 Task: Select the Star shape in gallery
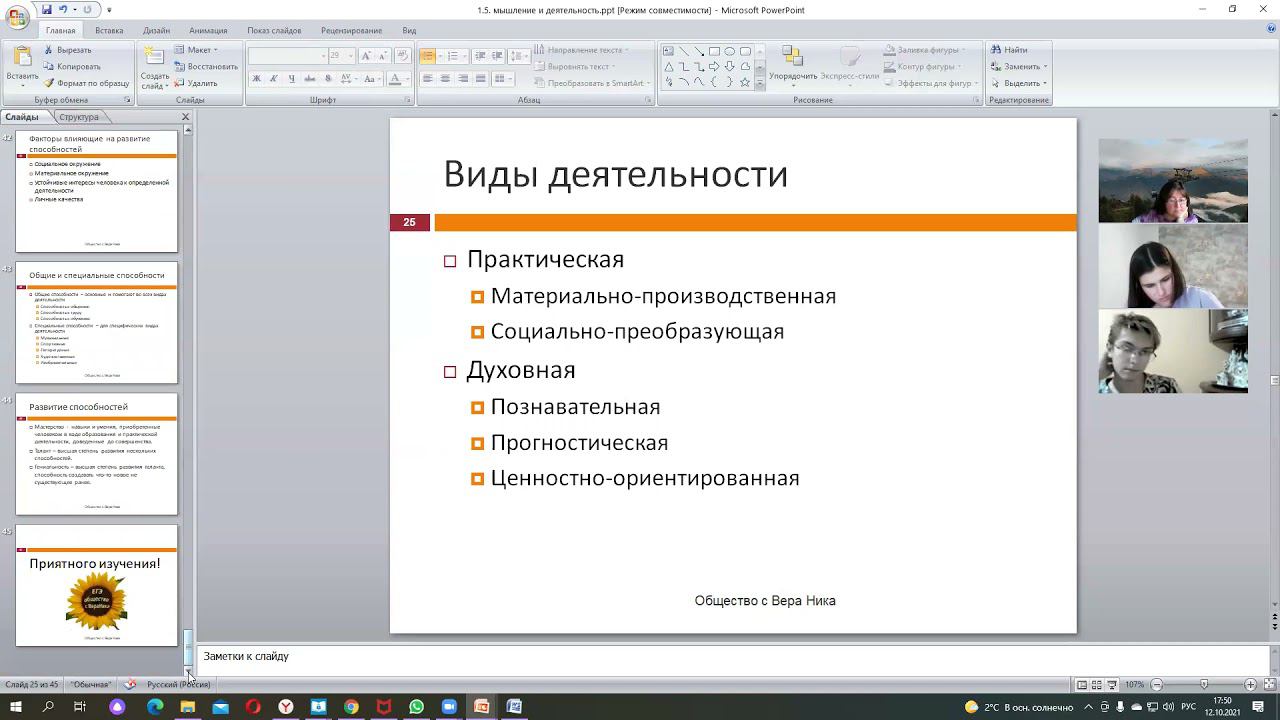744,82
